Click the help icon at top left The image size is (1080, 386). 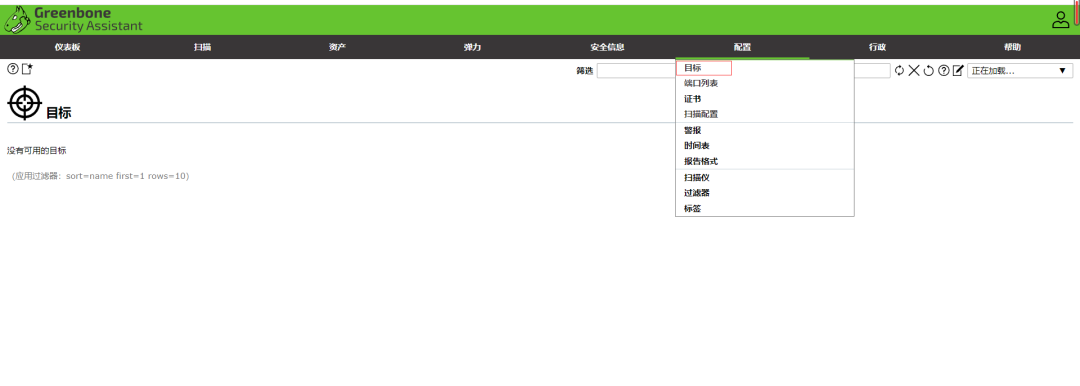click(x=12, y=68)
